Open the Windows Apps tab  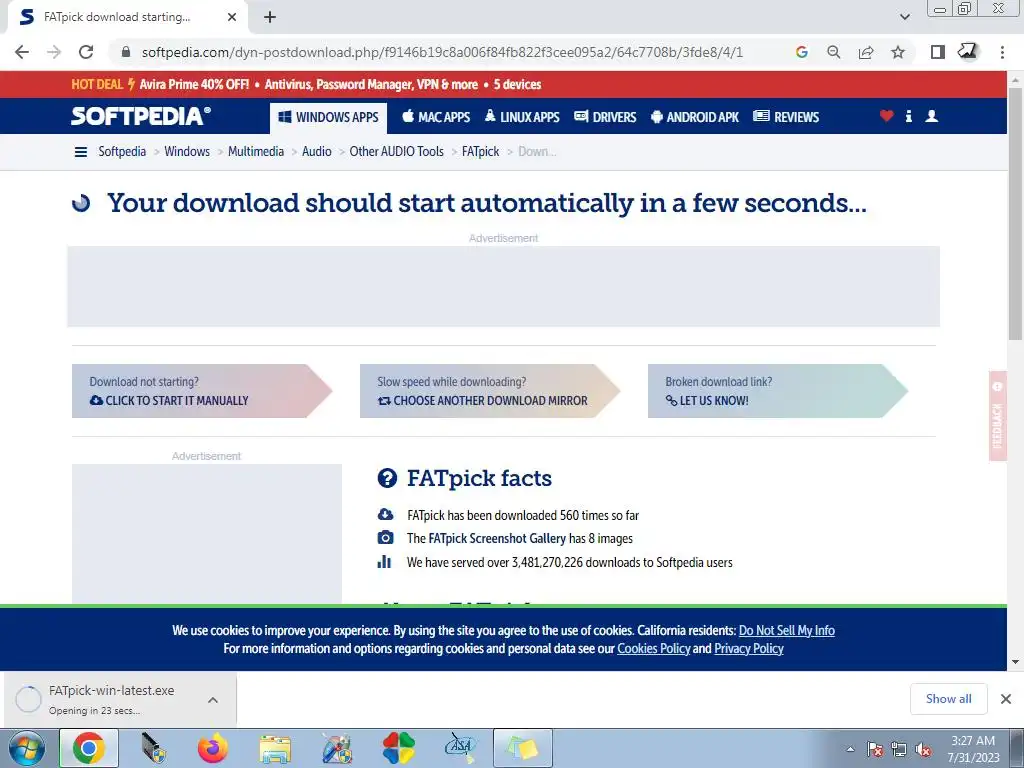(x=328, y=118)
